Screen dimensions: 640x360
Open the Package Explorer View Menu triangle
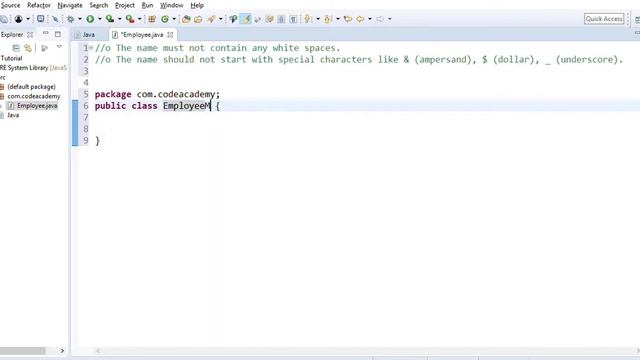pos(59,47)
